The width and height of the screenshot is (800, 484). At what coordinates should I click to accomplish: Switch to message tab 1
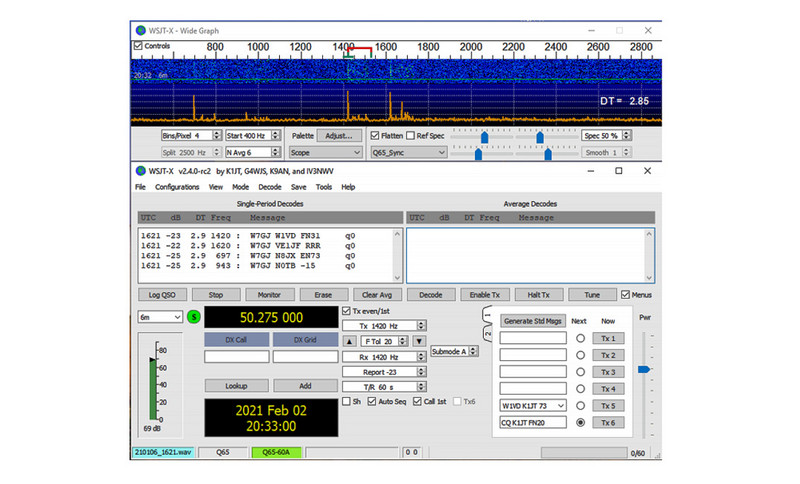(x=487, y=315)
